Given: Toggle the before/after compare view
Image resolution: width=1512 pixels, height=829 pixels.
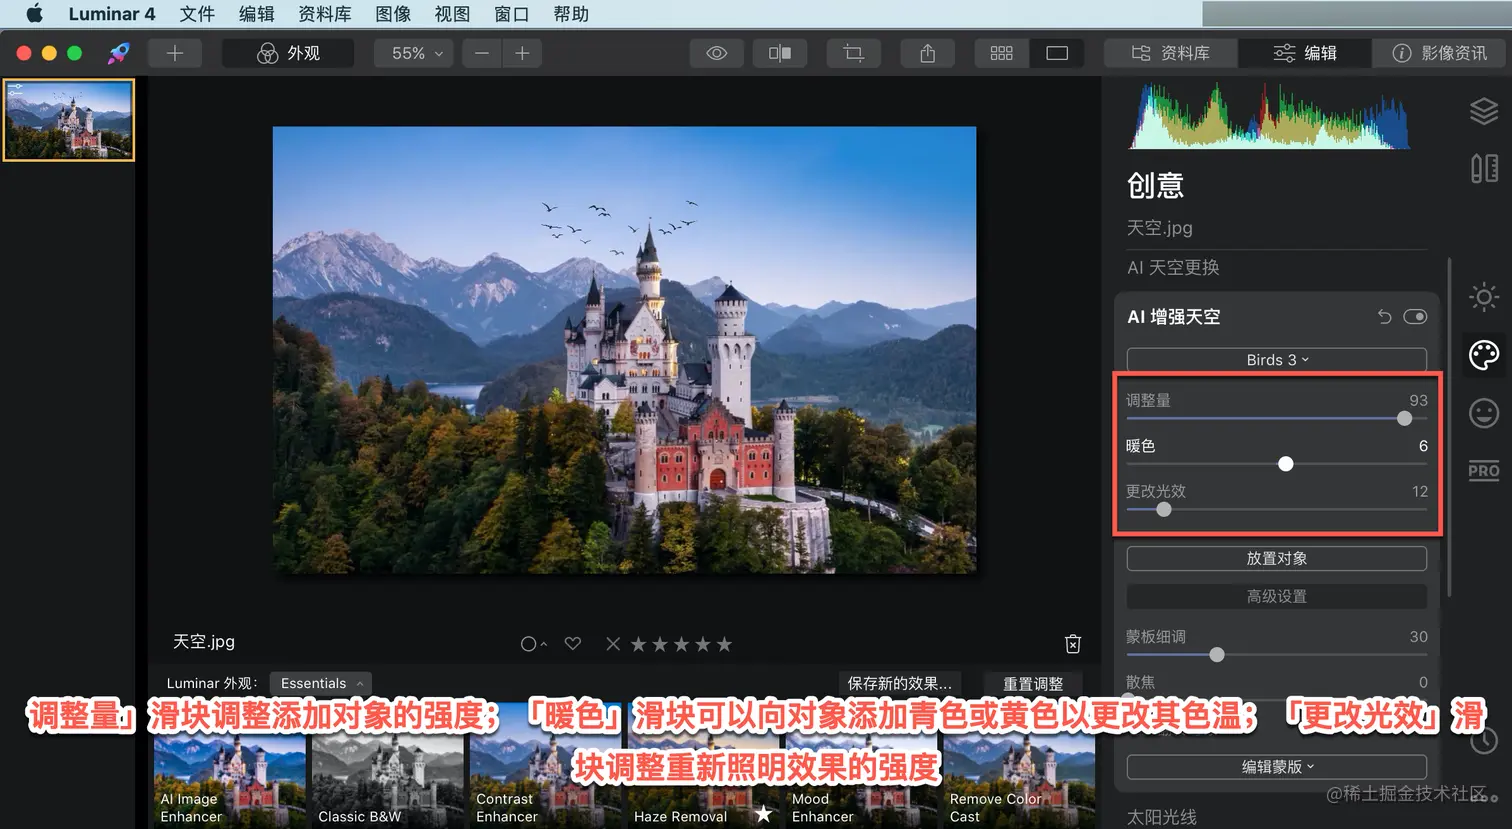Looking at the screenshot, I should click(x=780, y=53).
